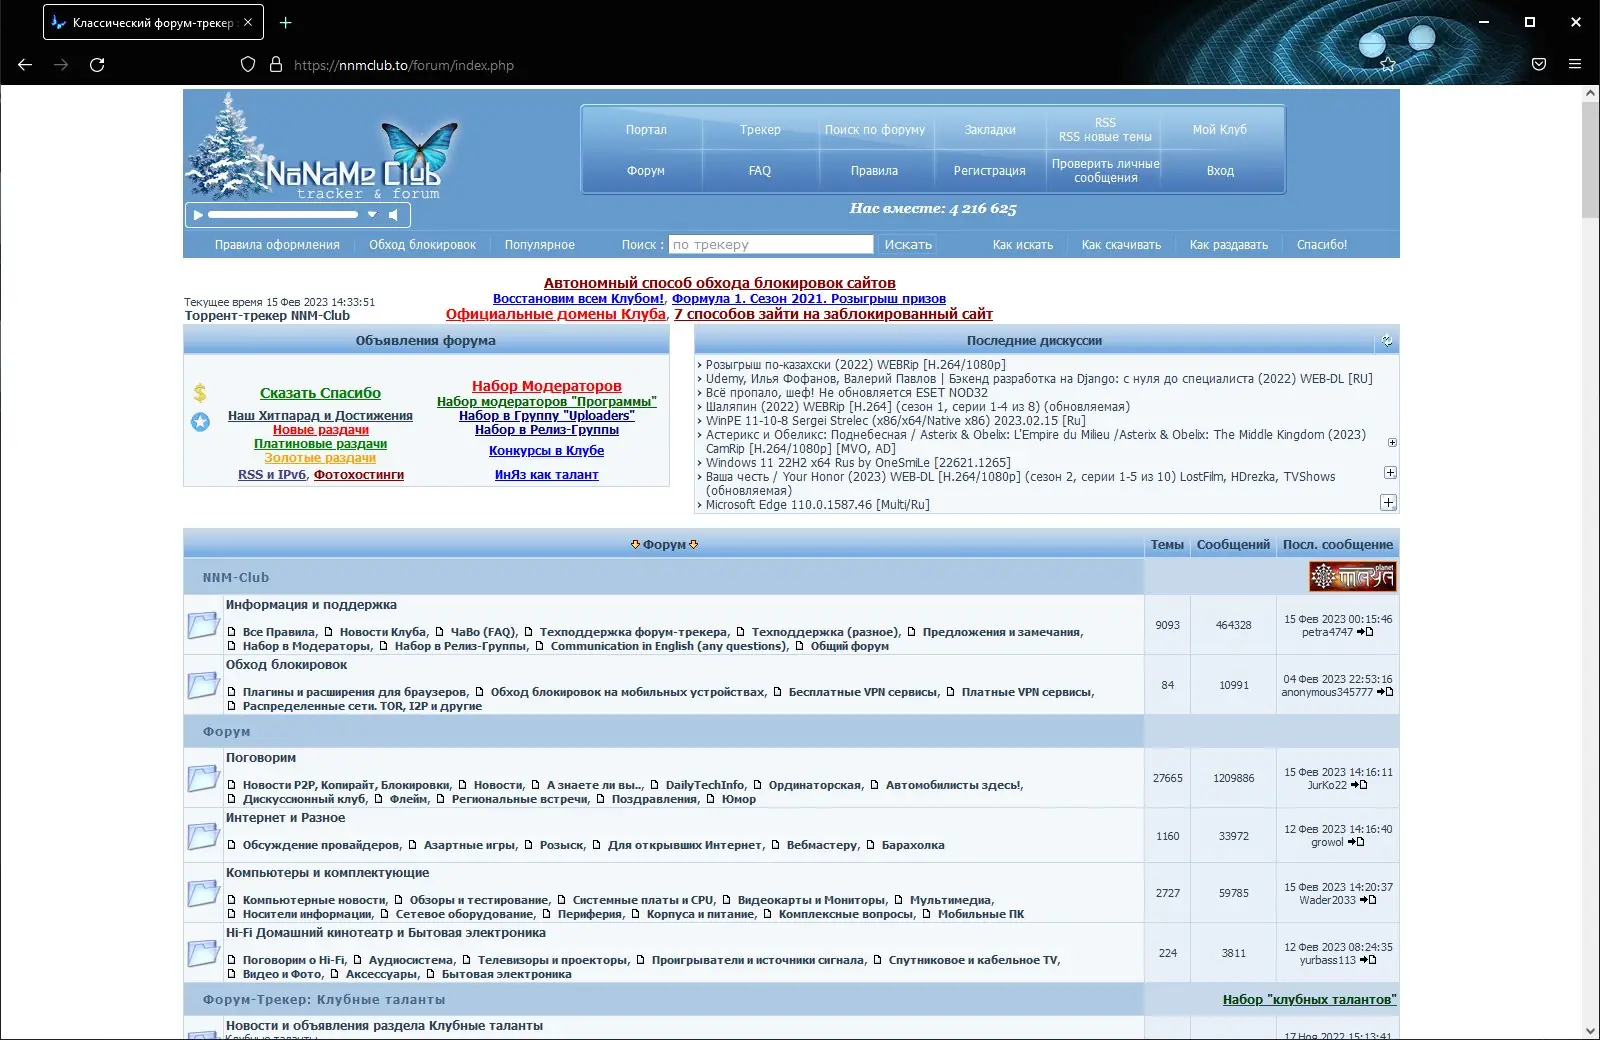
Task: Go back in browser history
Action: [x=25, y=65]
